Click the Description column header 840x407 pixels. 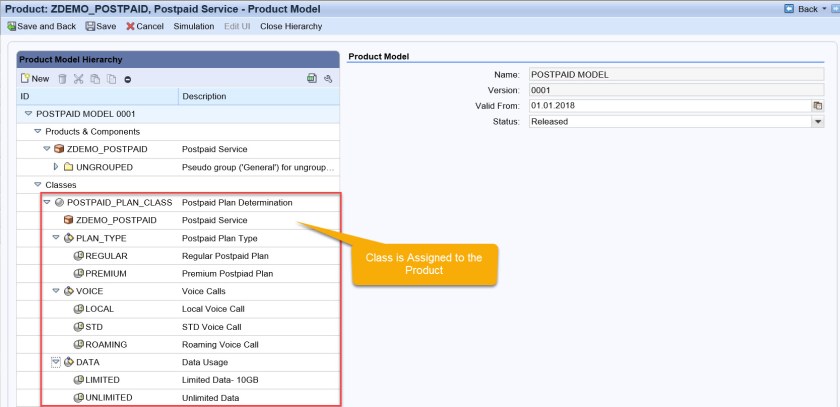[259, 96]
